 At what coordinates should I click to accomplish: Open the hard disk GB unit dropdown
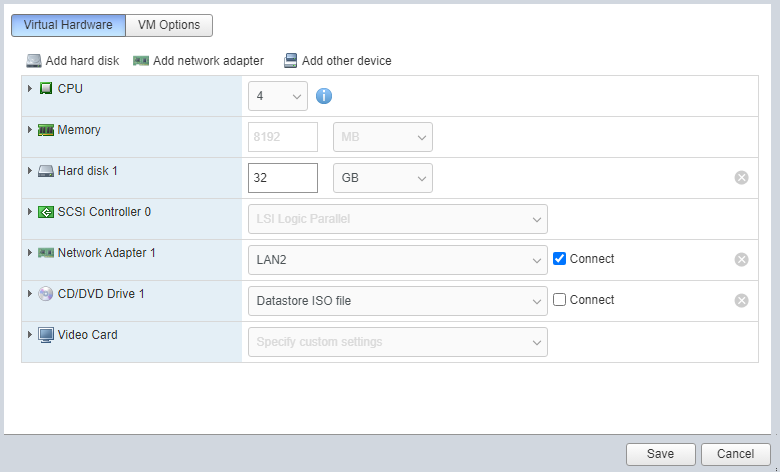coord(383,178)
